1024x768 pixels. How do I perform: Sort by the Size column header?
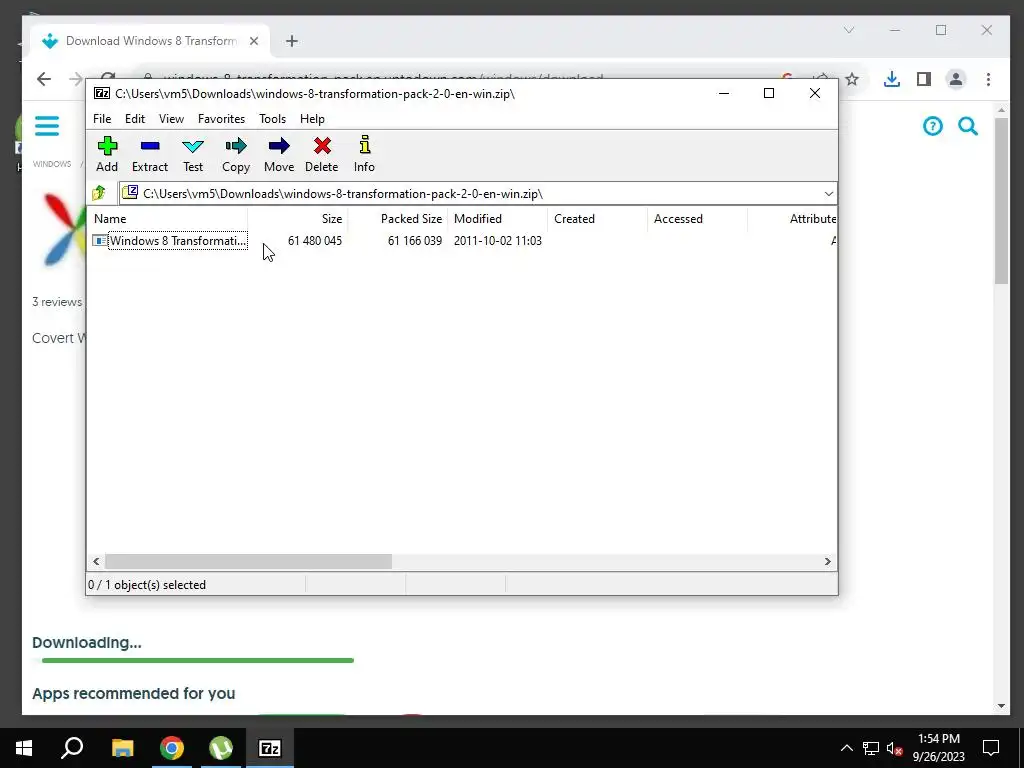pyautogui.click(x=297, y=219)
